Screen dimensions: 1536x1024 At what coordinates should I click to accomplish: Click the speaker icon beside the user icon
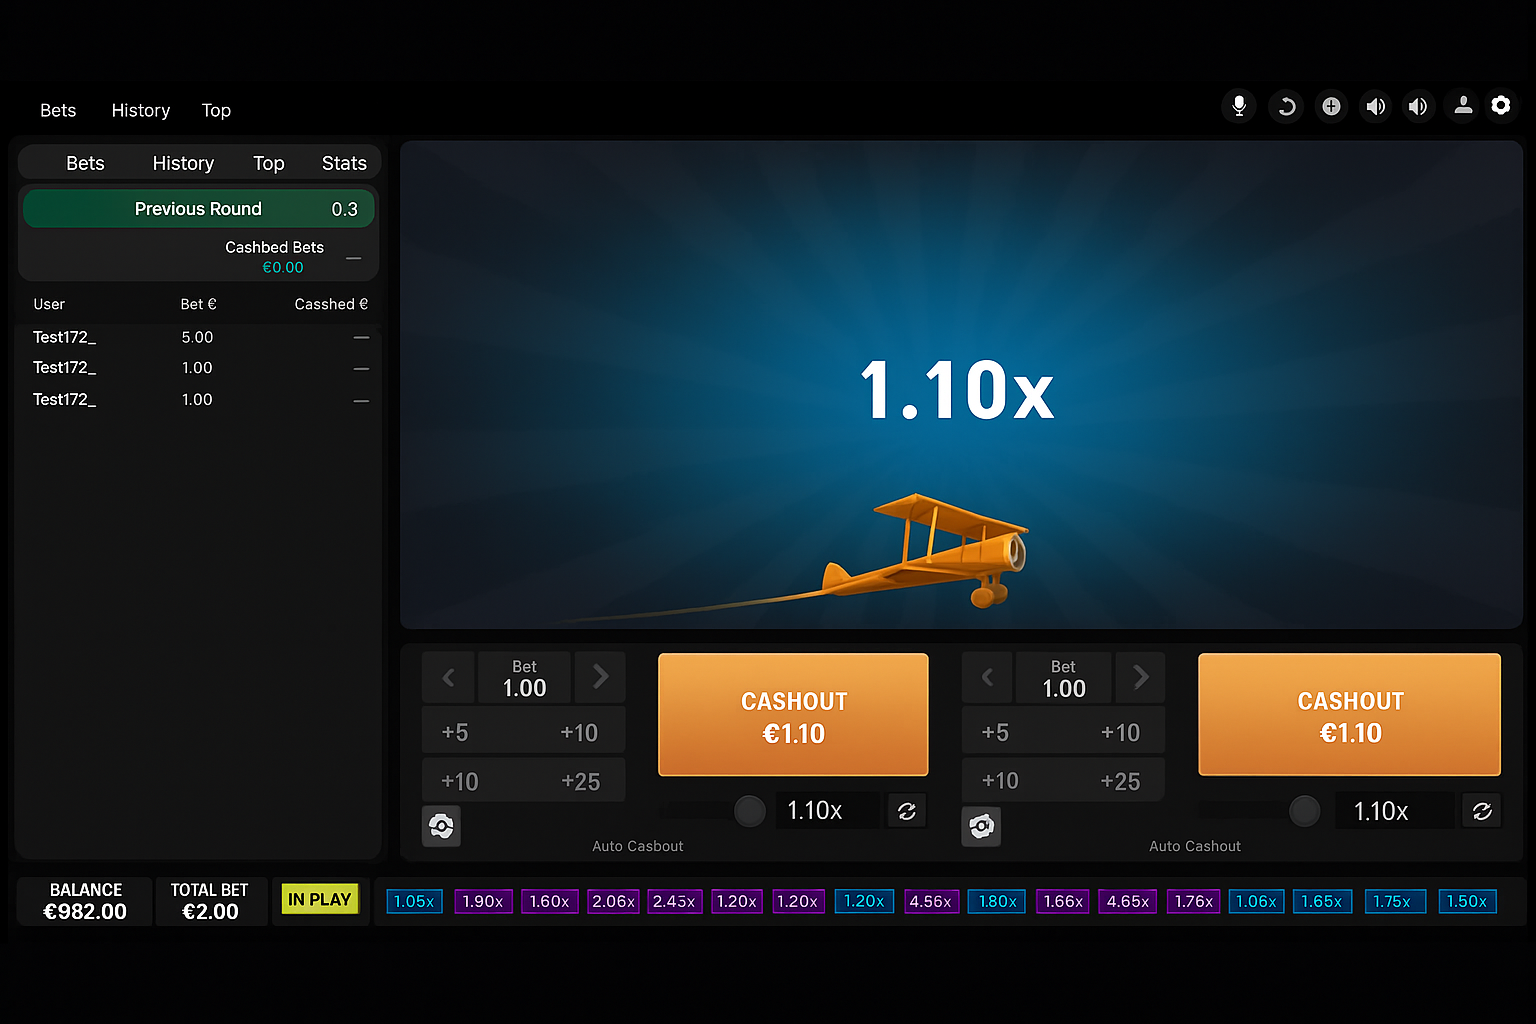point(1418,106)
